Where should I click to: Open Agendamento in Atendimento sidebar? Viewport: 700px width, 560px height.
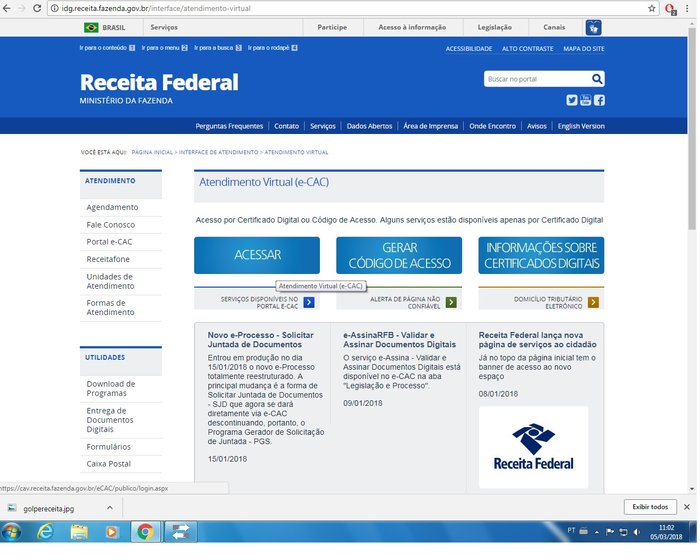112,207
